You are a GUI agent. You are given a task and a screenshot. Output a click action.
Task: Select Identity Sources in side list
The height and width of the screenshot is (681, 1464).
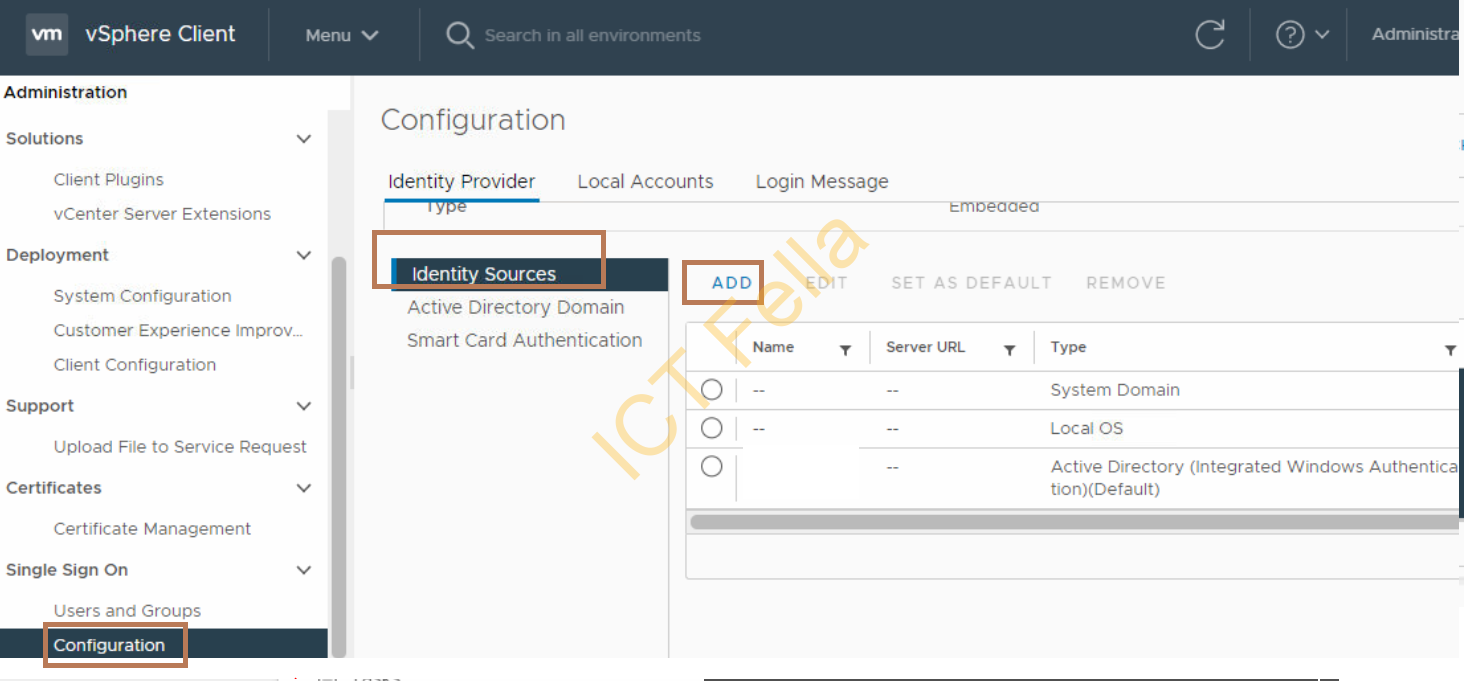coord(528,274)
